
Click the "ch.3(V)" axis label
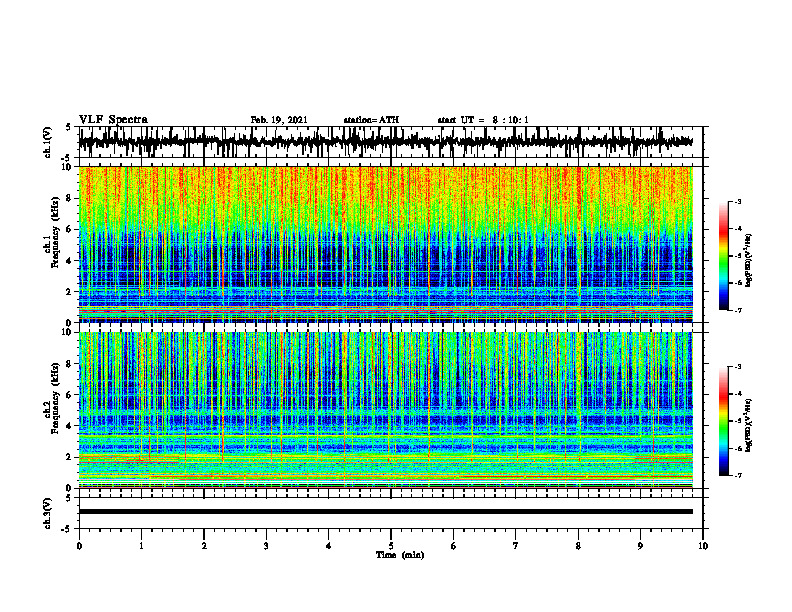point(48,513)
